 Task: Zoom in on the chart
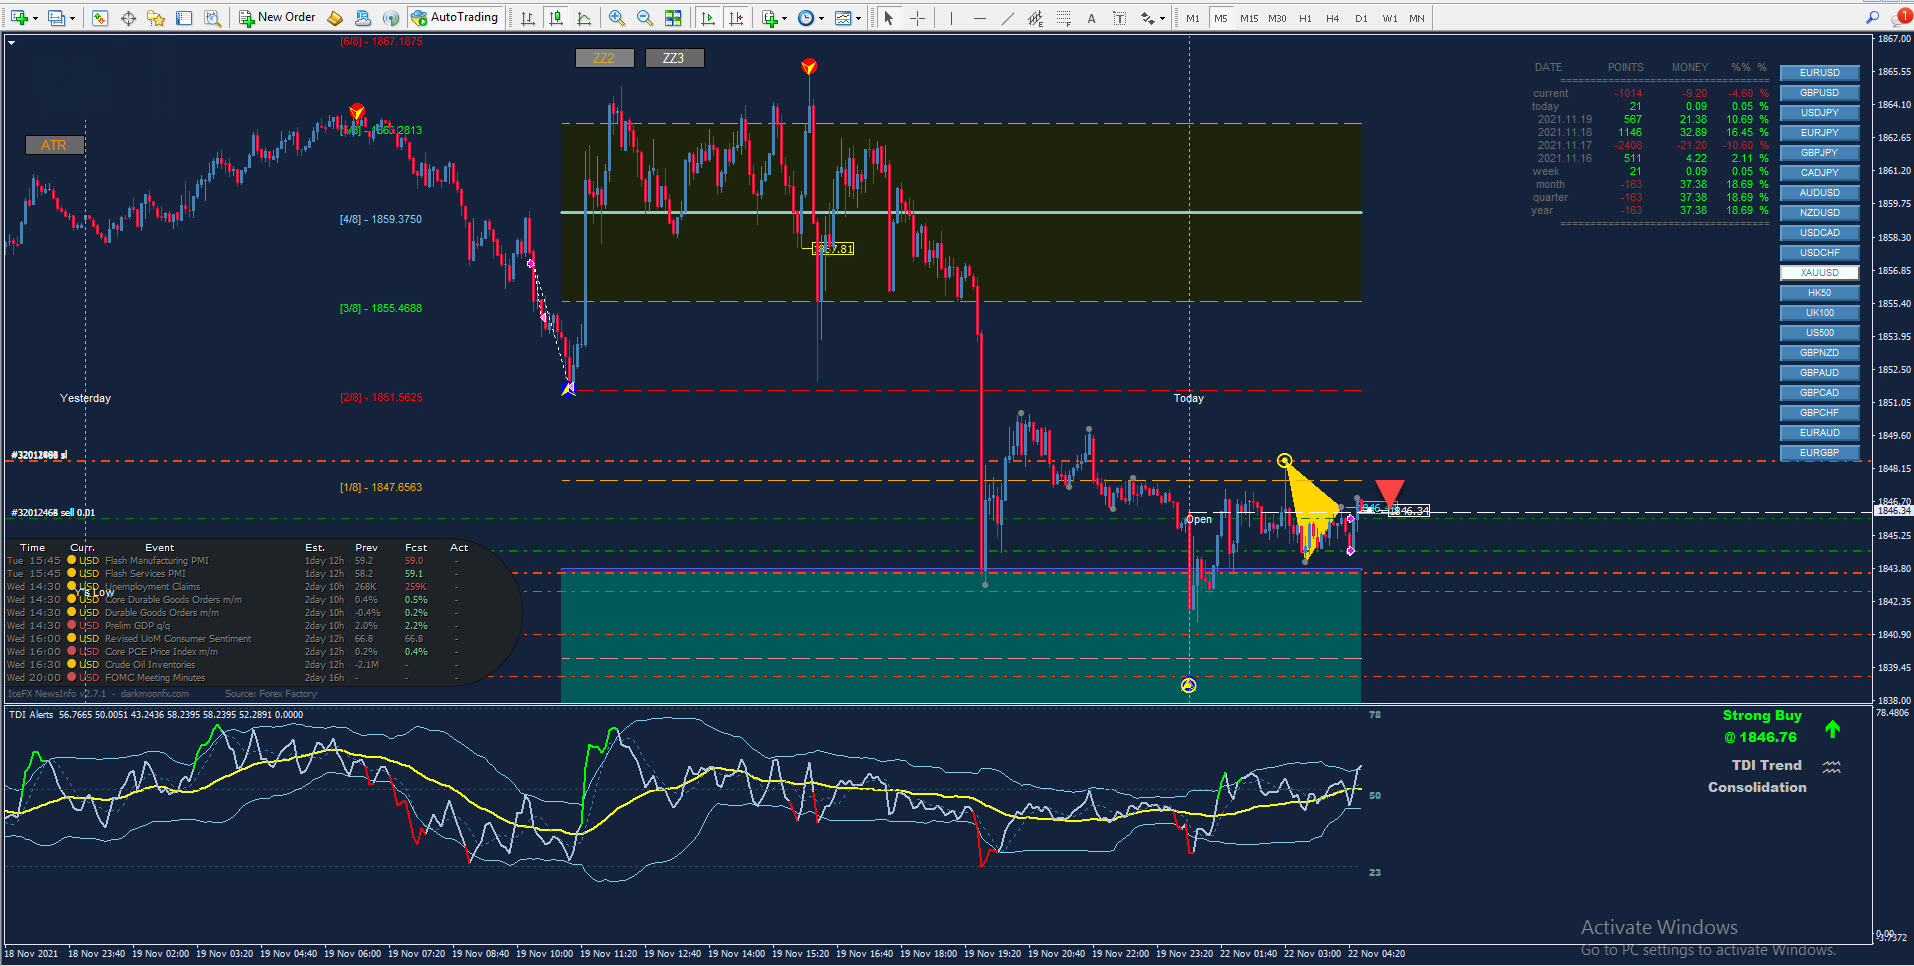[617, 18]
